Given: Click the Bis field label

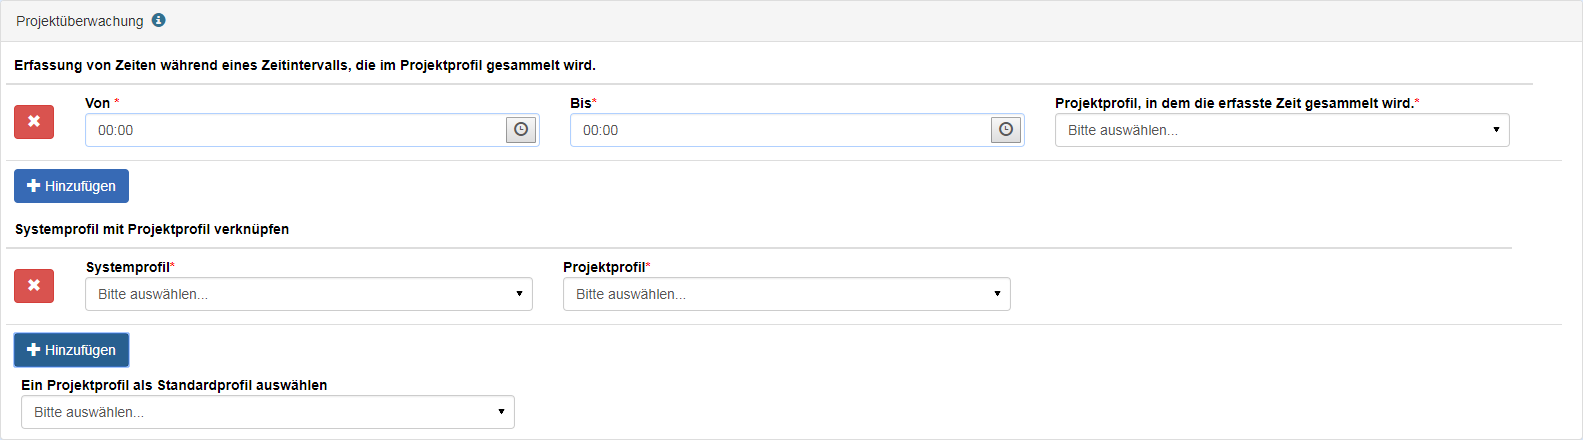Looking at the screenshot, I should pos(581,103).
